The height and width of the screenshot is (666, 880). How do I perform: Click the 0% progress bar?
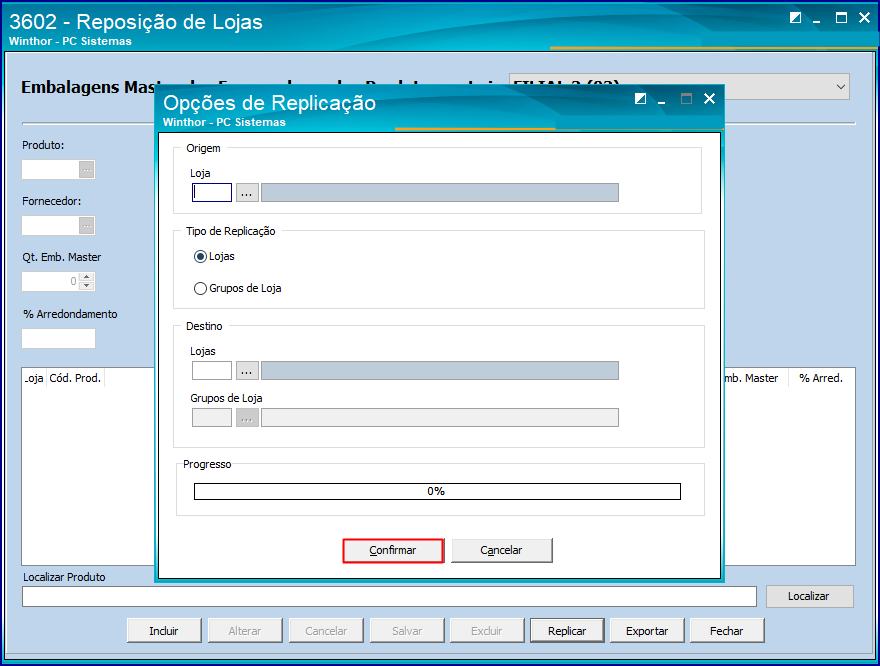click(x=437, y=492)
